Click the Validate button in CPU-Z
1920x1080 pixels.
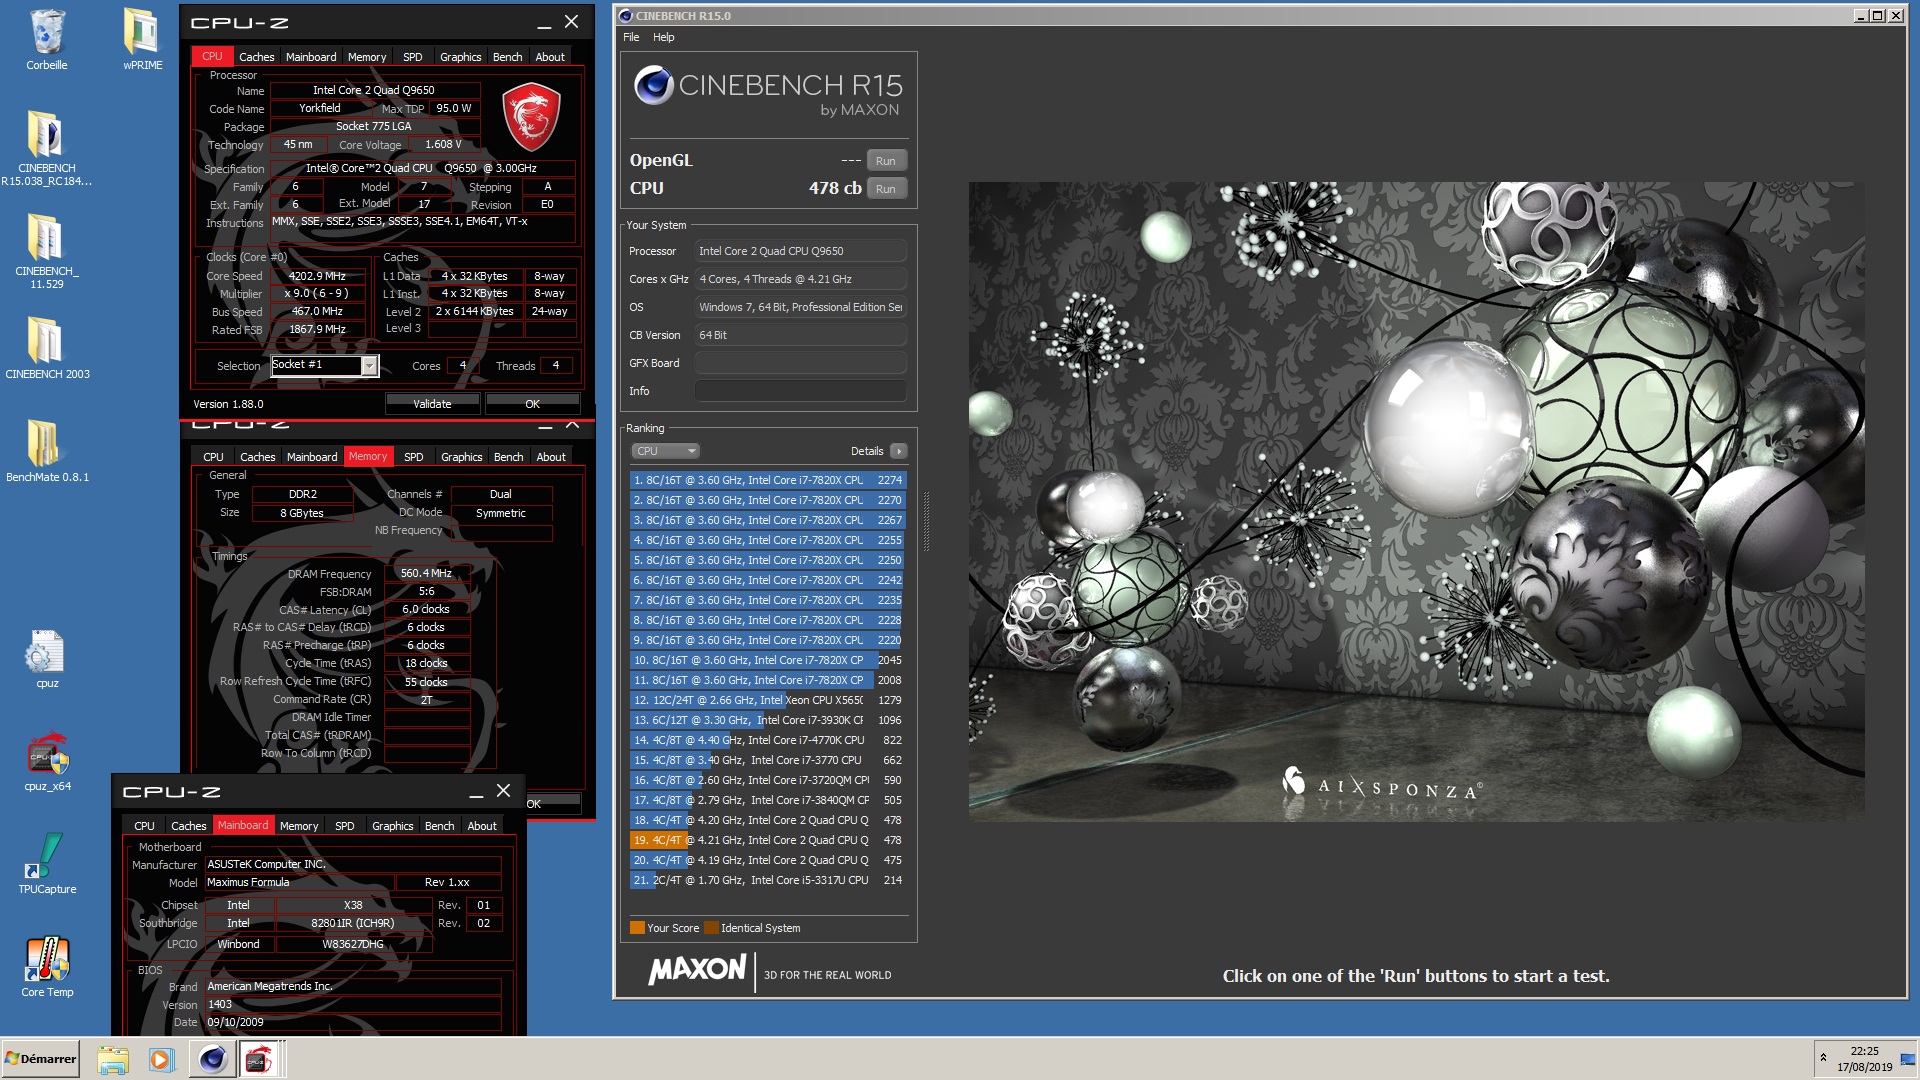pyautogui.click(x=432, y=404)
